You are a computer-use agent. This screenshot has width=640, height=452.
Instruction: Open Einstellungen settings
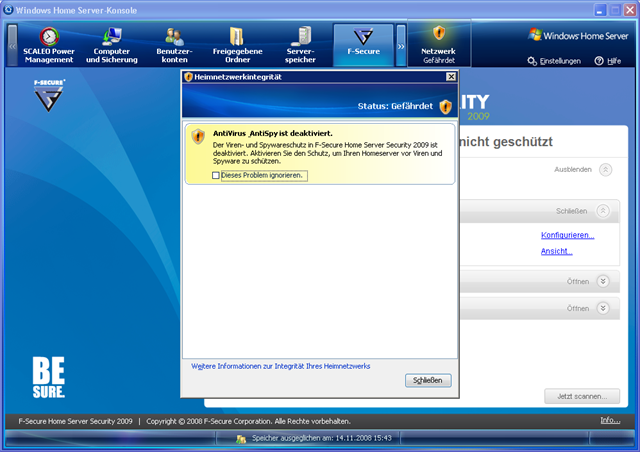(554, 61)
